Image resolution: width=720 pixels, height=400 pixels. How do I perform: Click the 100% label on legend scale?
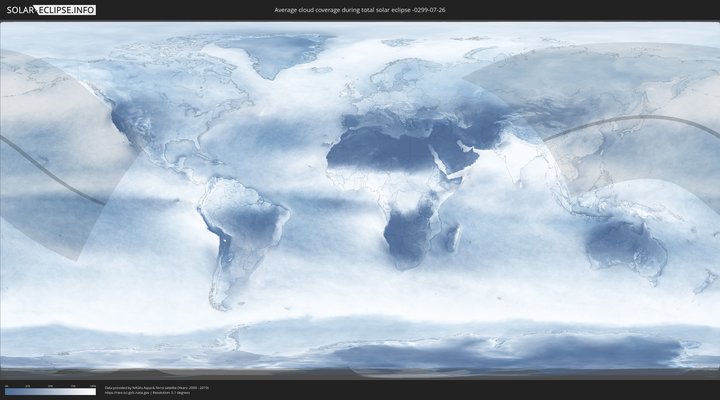pyautogui.click(x=93, y=386)
